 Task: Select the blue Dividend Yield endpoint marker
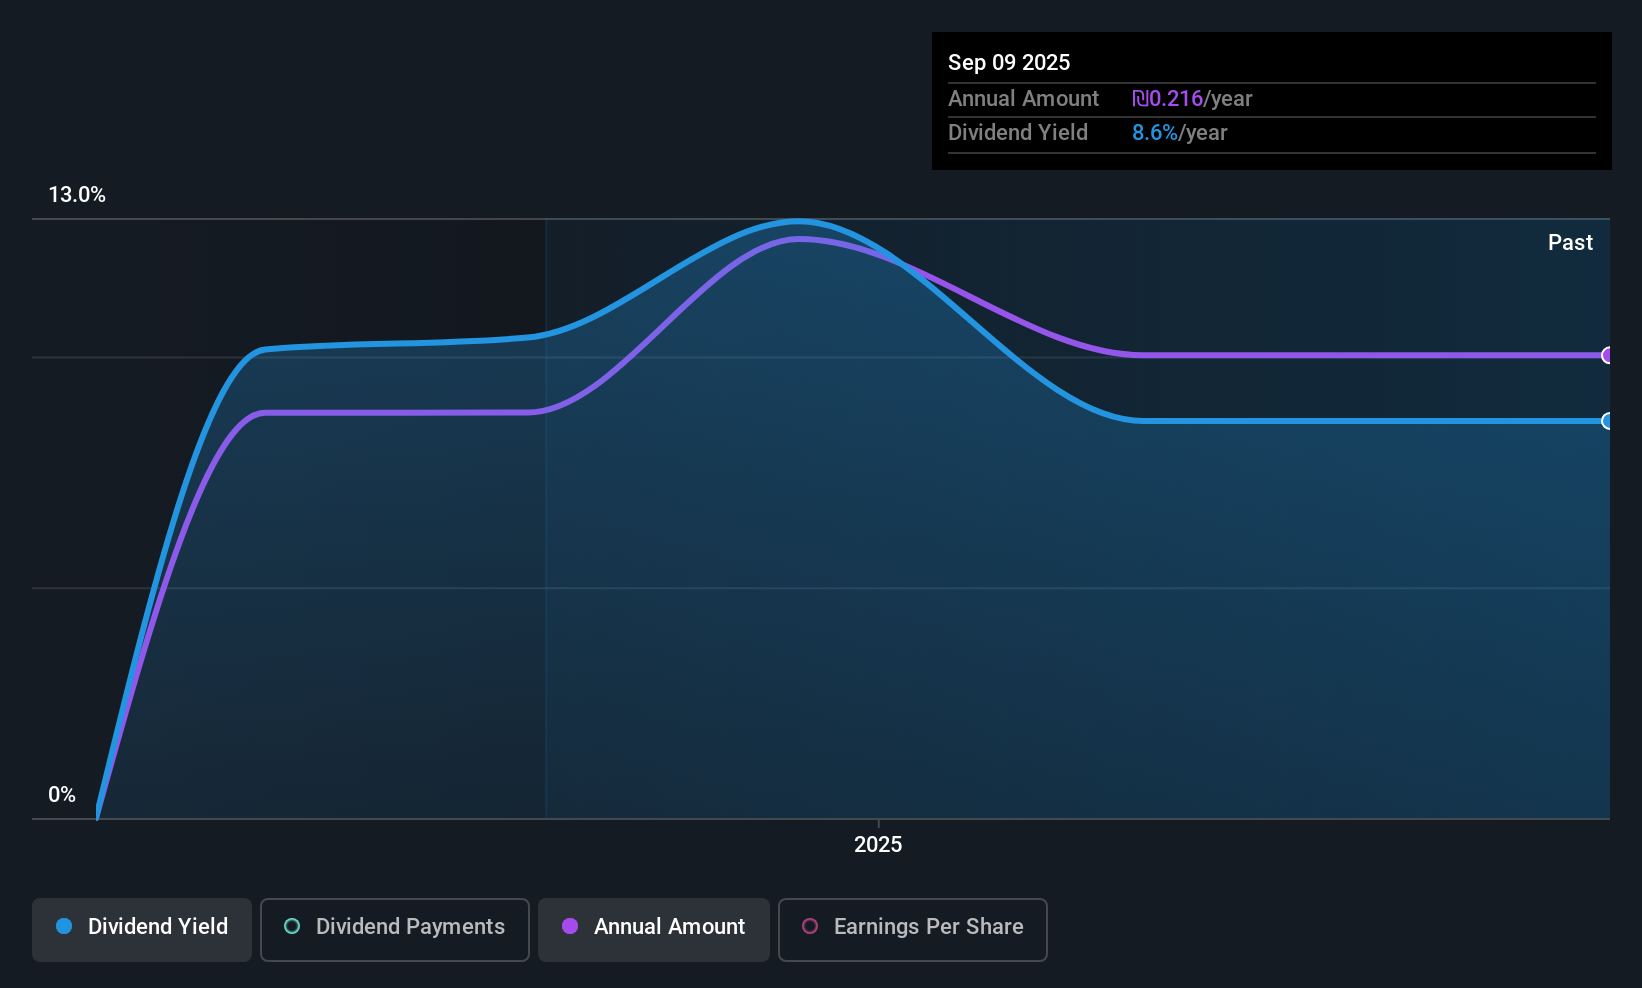pos(1607,421)
